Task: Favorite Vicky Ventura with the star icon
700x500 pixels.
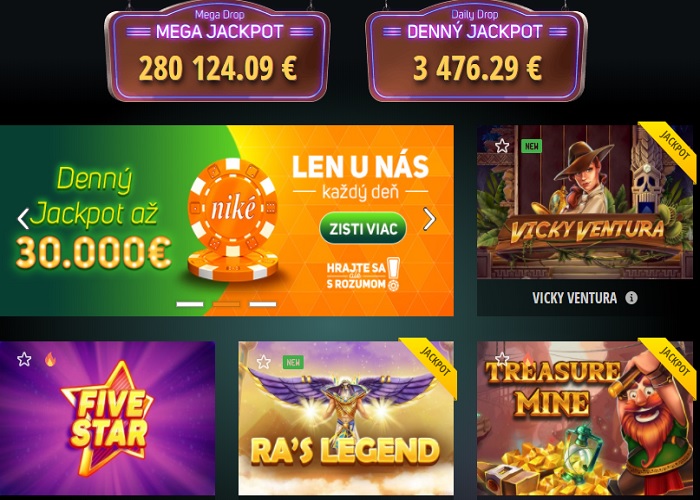Action: [502, 146]
